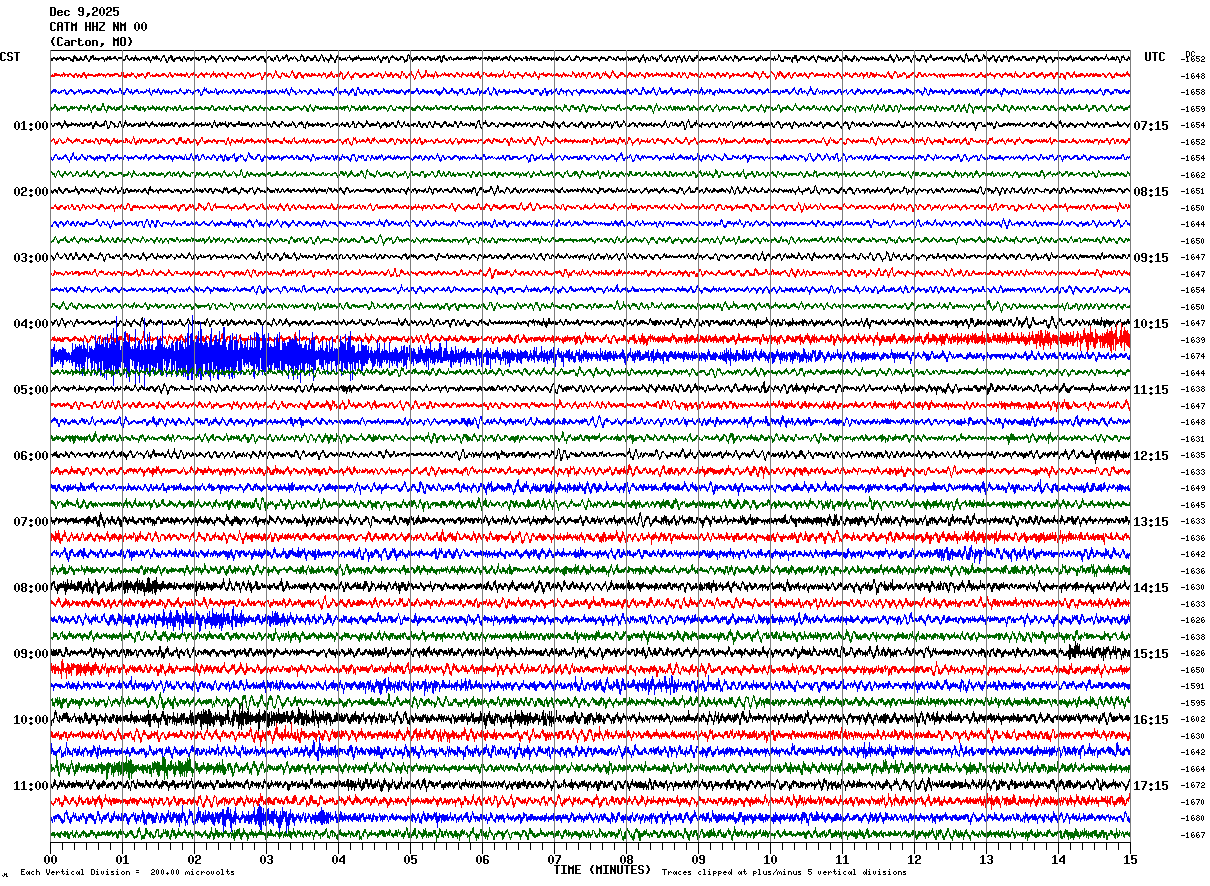This screenshot has width=1210, height=886.
Task: Click minute tick label 00 on time axis
Action: pyautogui.click(x=50, y=859)
